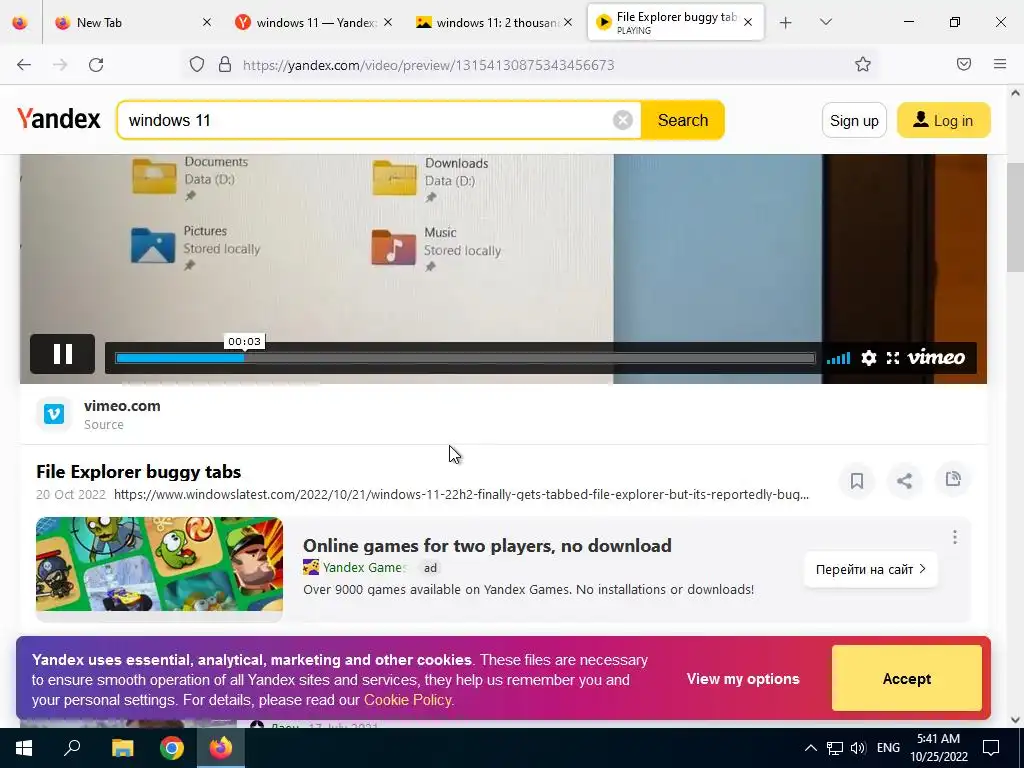Open the vimeo.com source link

(x=122, y=406)
